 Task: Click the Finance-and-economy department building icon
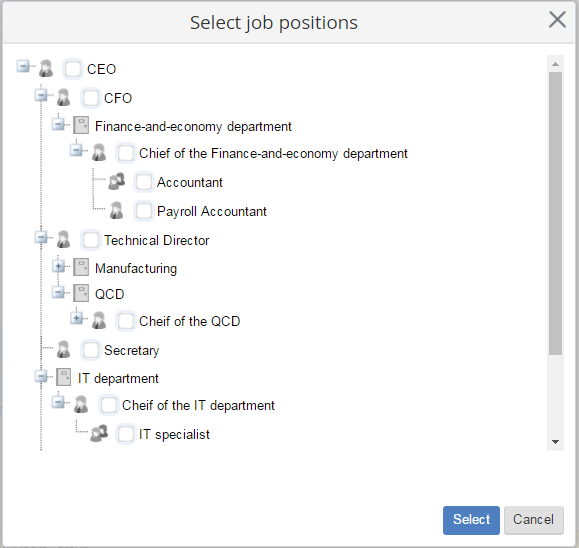click(81, 125)
